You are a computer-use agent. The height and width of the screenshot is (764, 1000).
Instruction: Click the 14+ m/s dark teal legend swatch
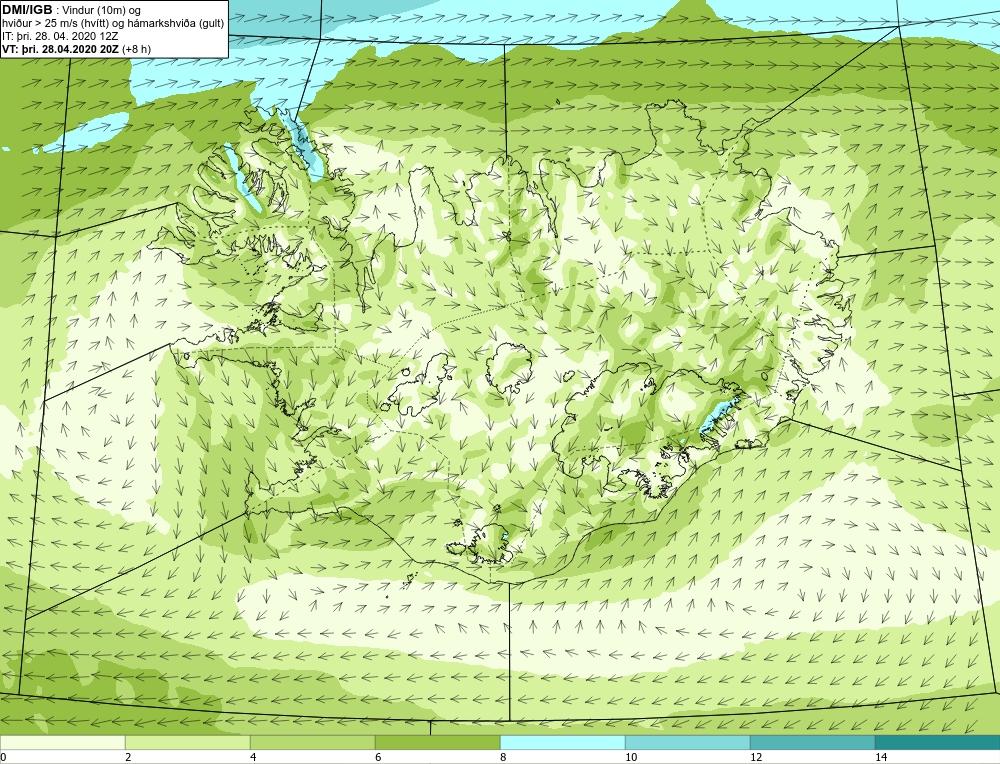938,742
